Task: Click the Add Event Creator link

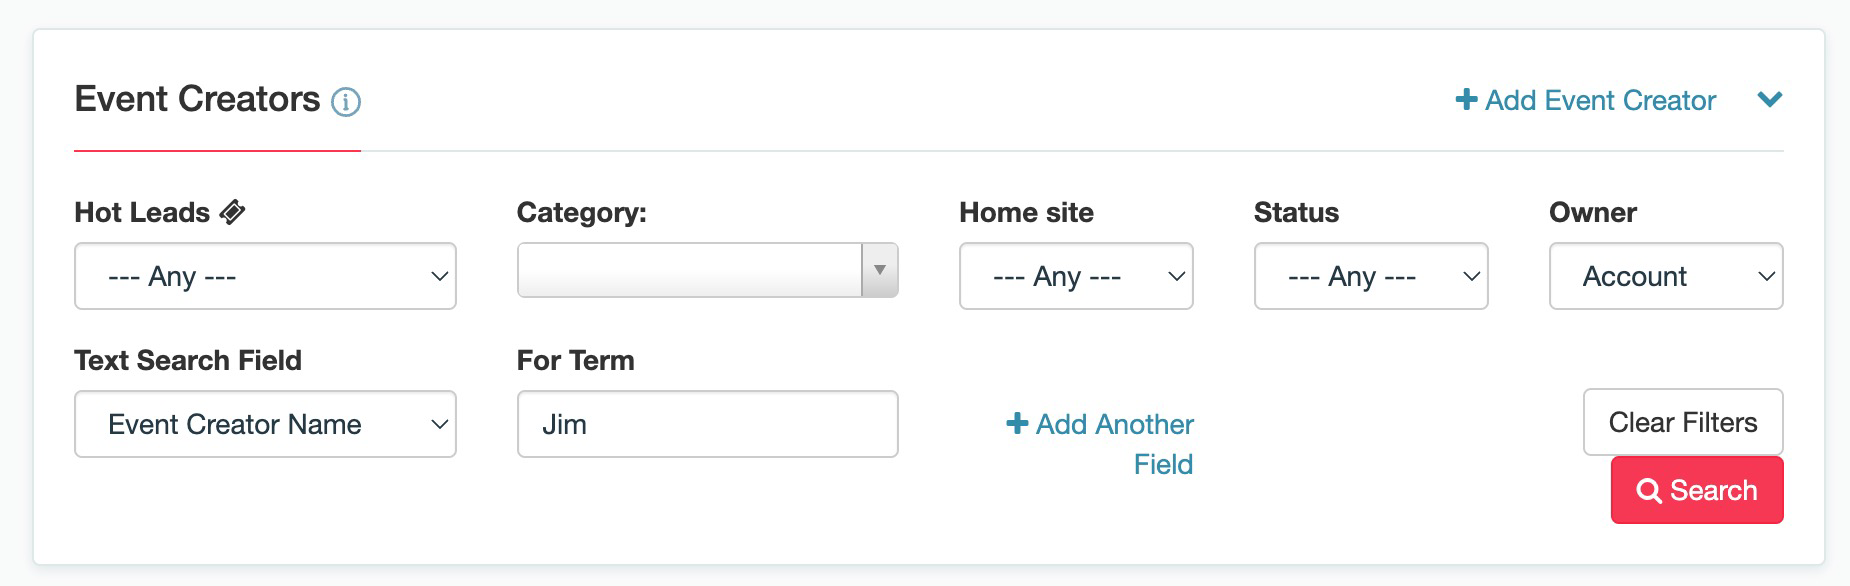Action: click(1586, 100)
